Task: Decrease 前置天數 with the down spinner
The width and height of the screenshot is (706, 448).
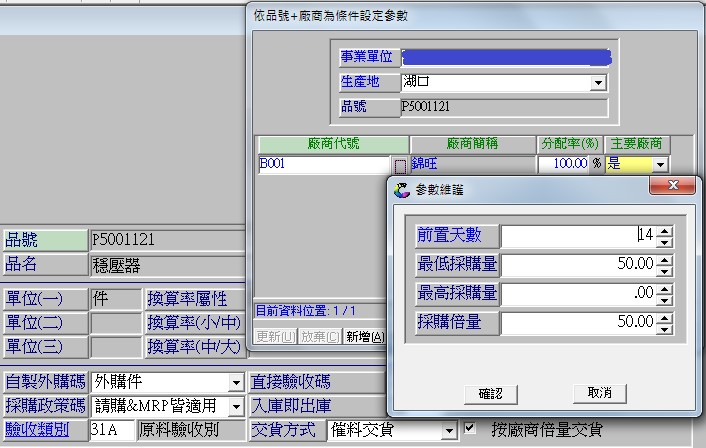Action: [x=665, y=242]
